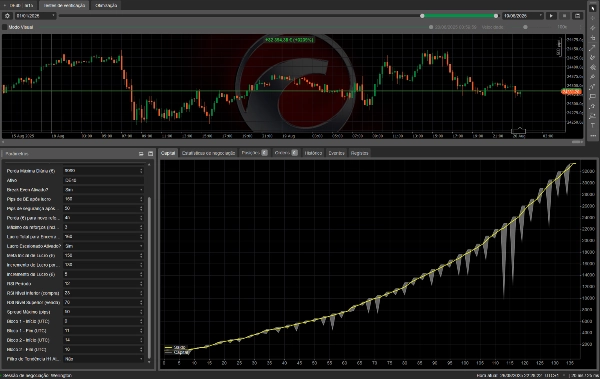Open more drawing tools three-dots icon
600x379 pixels.
pos(593,136)
